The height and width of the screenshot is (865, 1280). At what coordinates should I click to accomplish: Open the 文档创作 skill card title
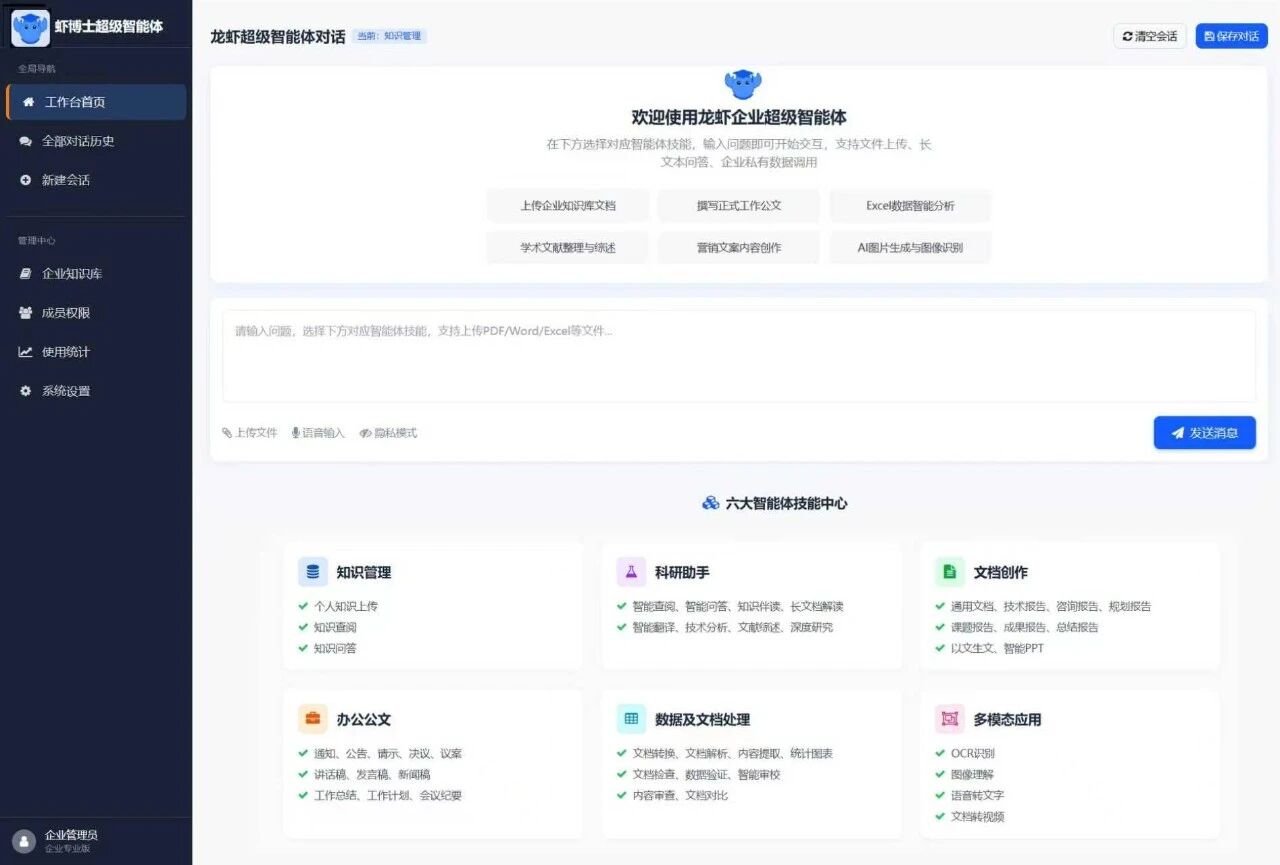[x=1001, y=573]
